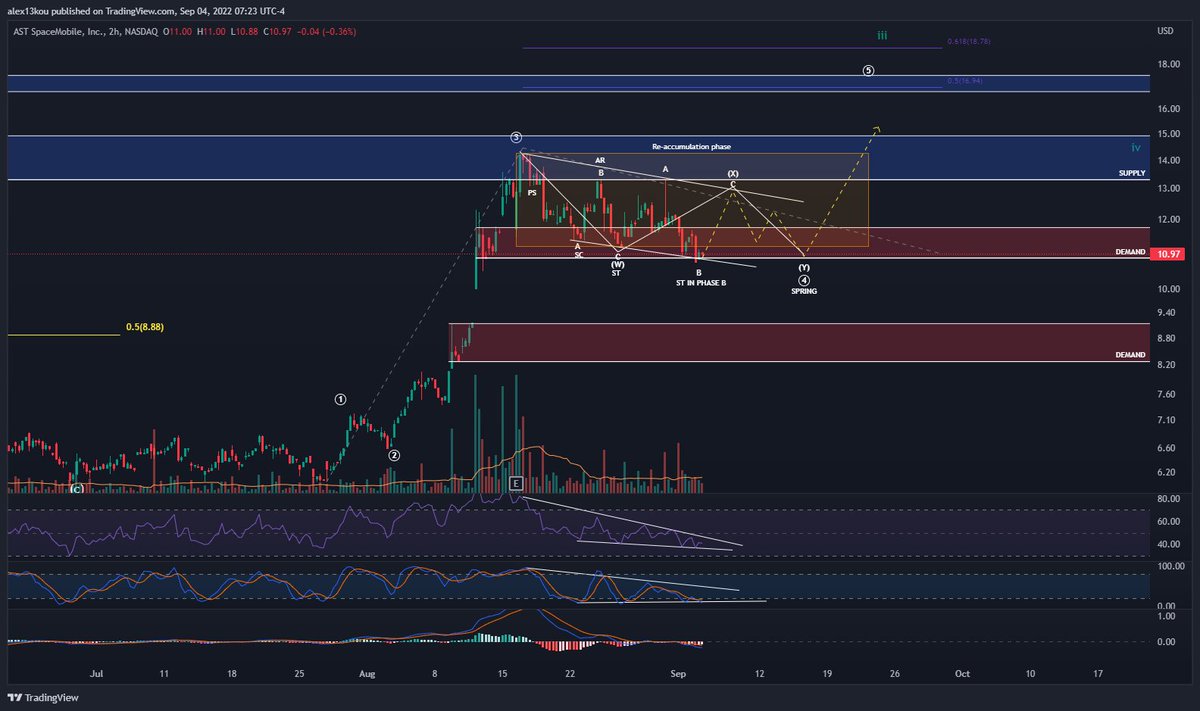The height and width of the screenshot is (711, 1200).
Task: Select the blue 'iv' wave label
Action: (1136, 146)
